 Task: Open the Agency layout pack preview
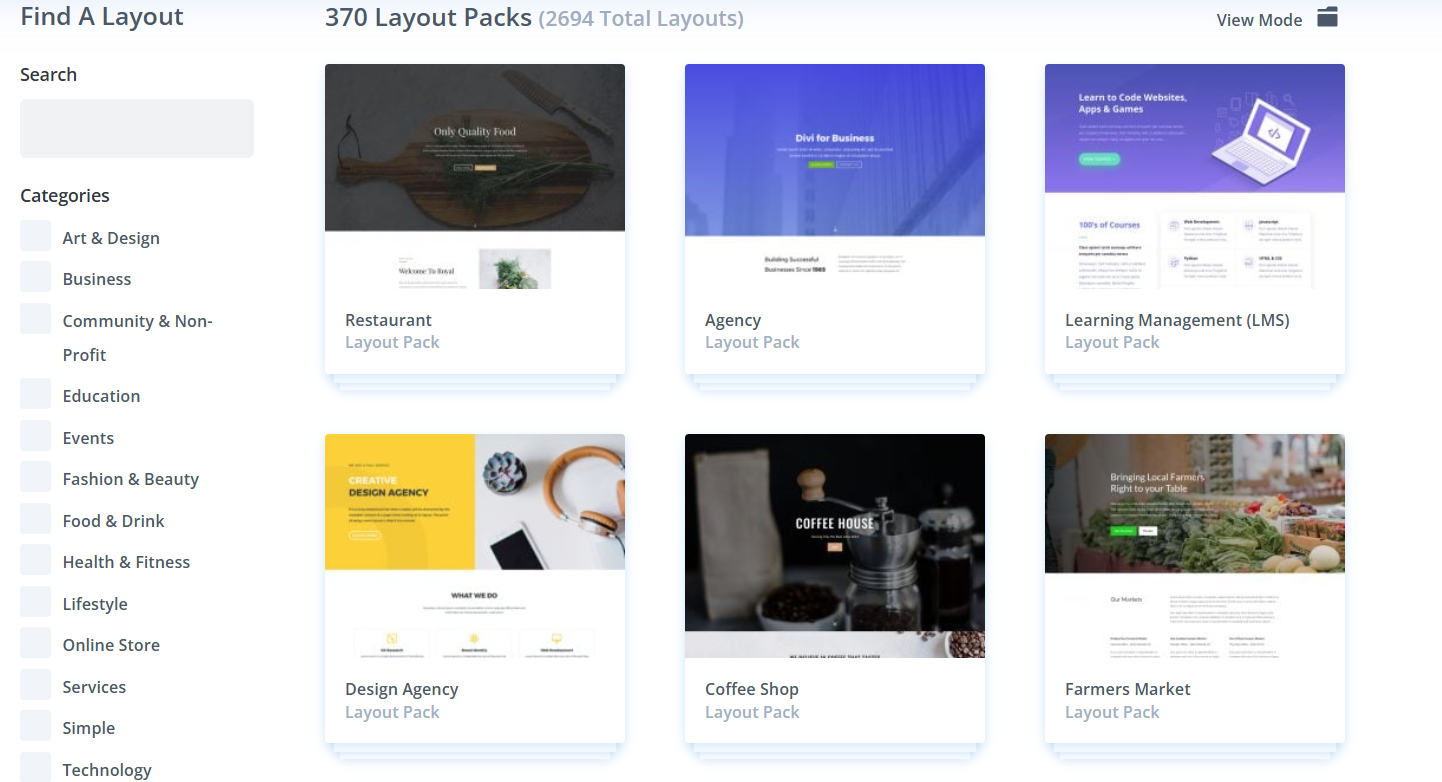click(835, 177)
